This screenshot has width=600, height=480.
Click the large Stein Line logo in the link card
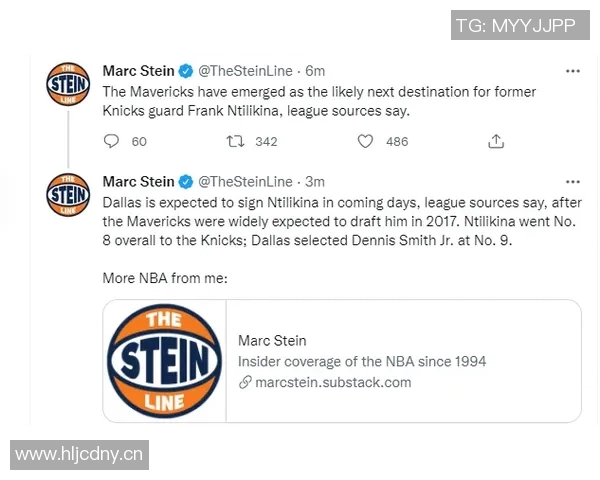tap(164, 361)
